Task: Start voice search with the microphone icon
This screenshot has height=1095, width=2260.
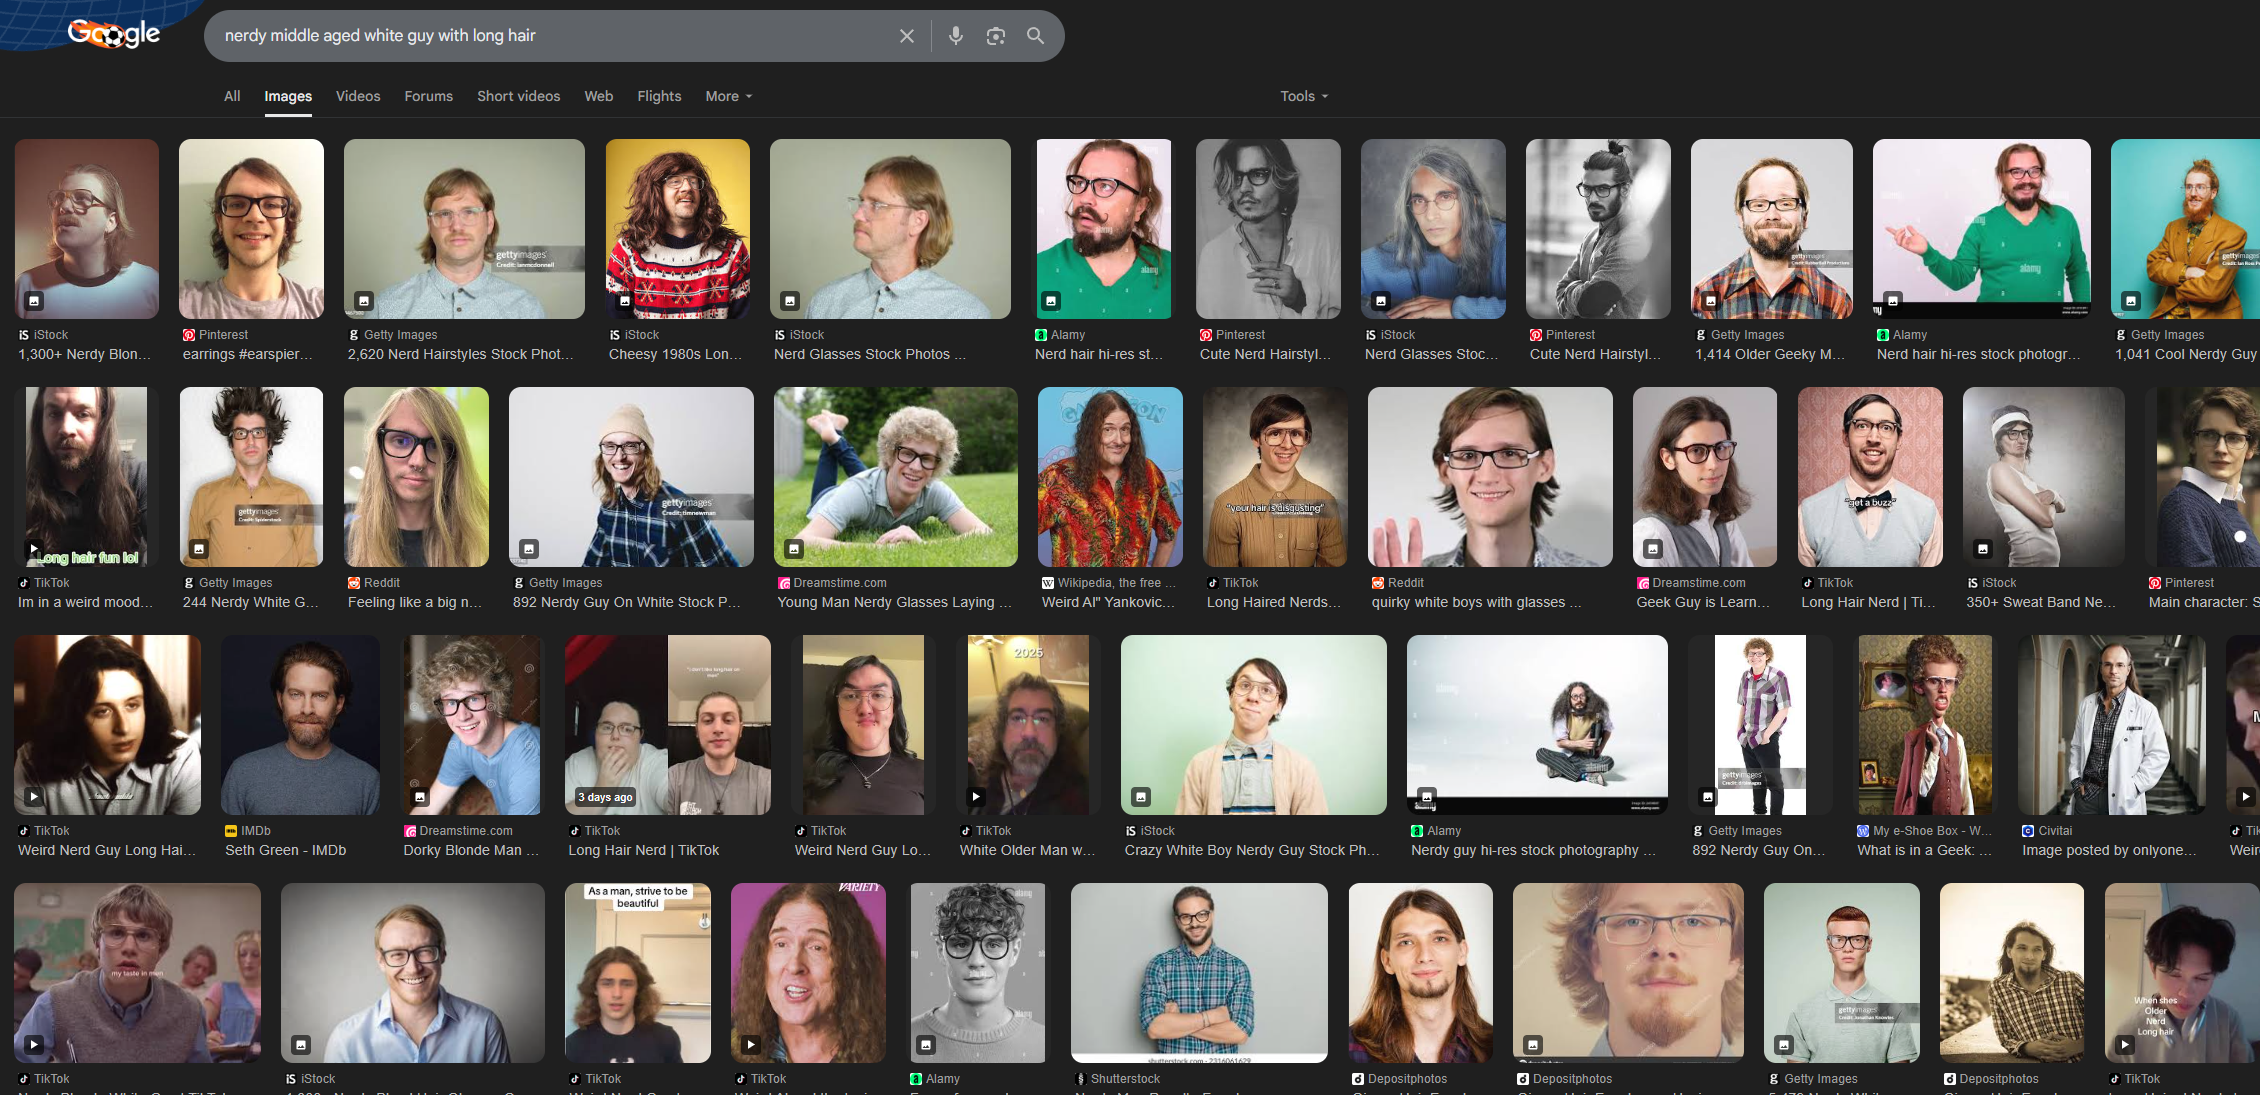Action: [956, 36]
